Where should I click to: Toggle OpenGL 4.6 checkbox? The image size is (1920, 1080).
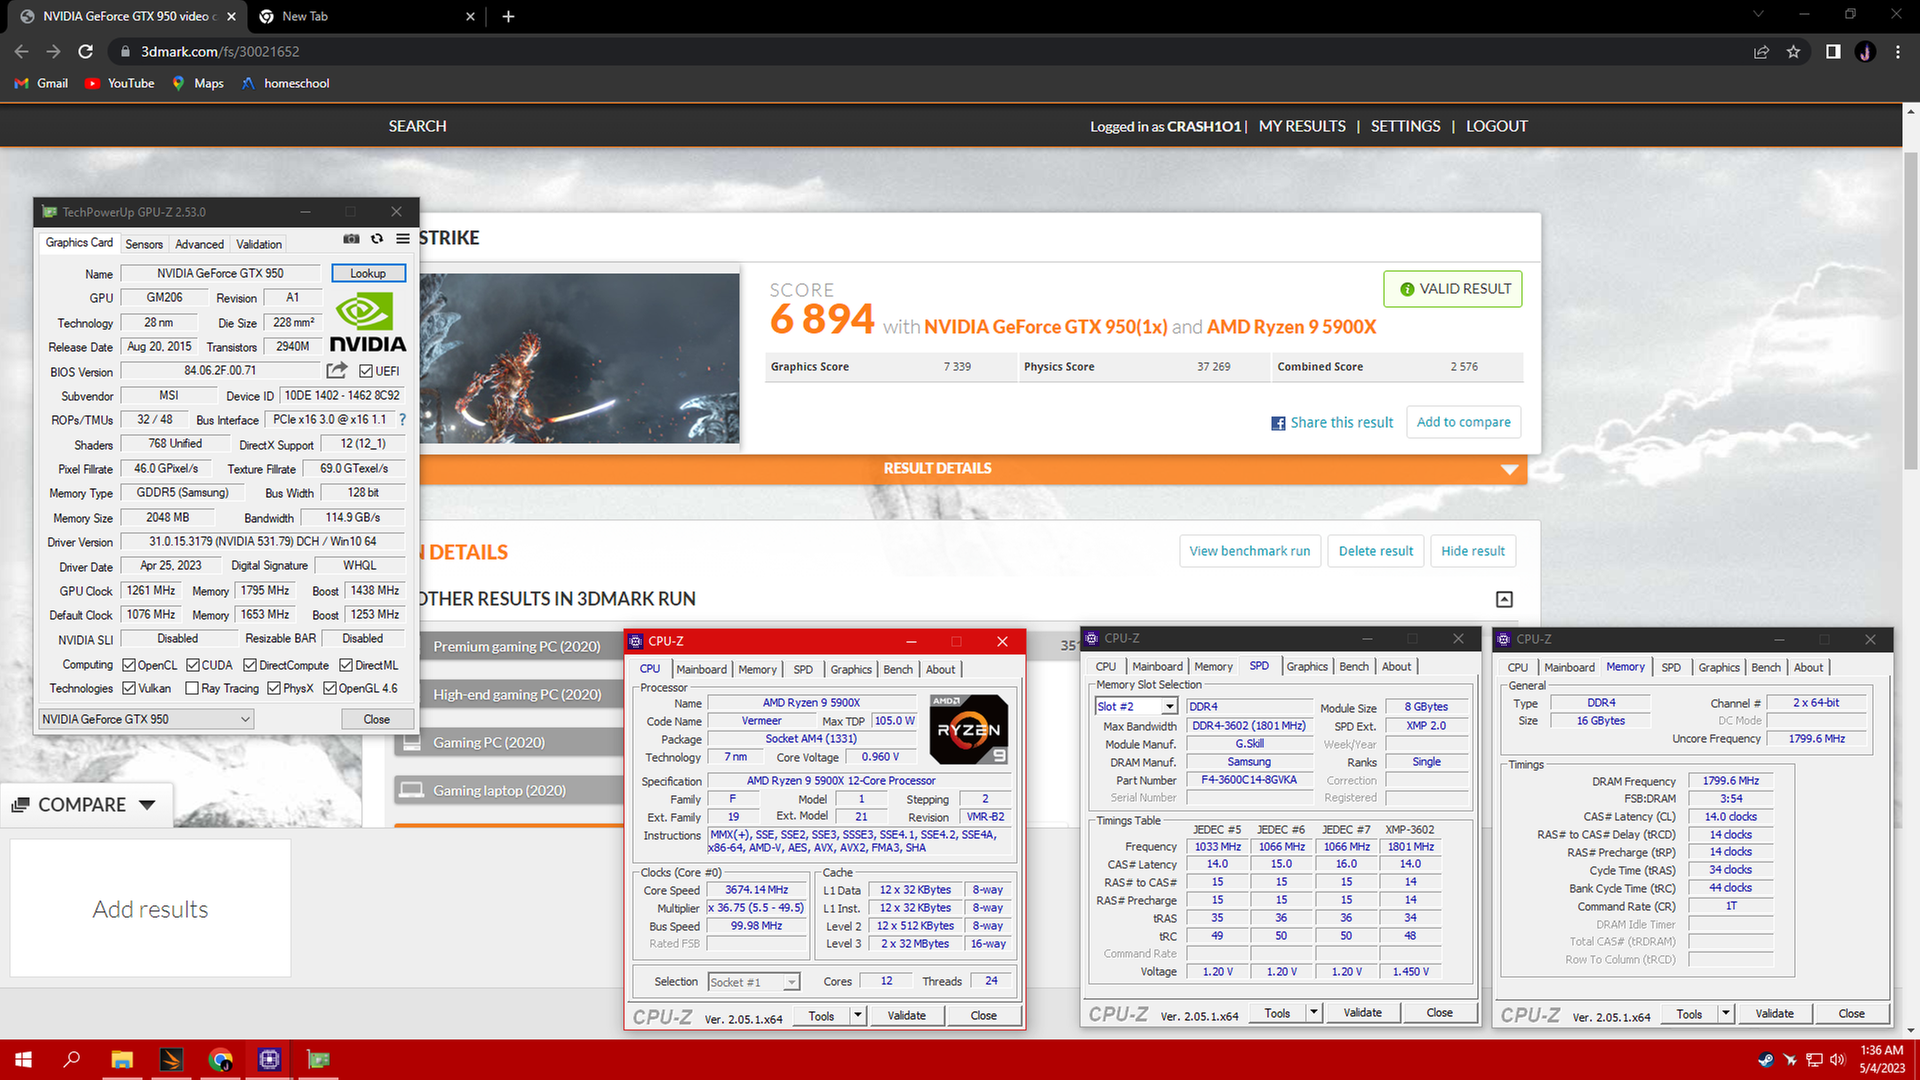tap(330, 689)
